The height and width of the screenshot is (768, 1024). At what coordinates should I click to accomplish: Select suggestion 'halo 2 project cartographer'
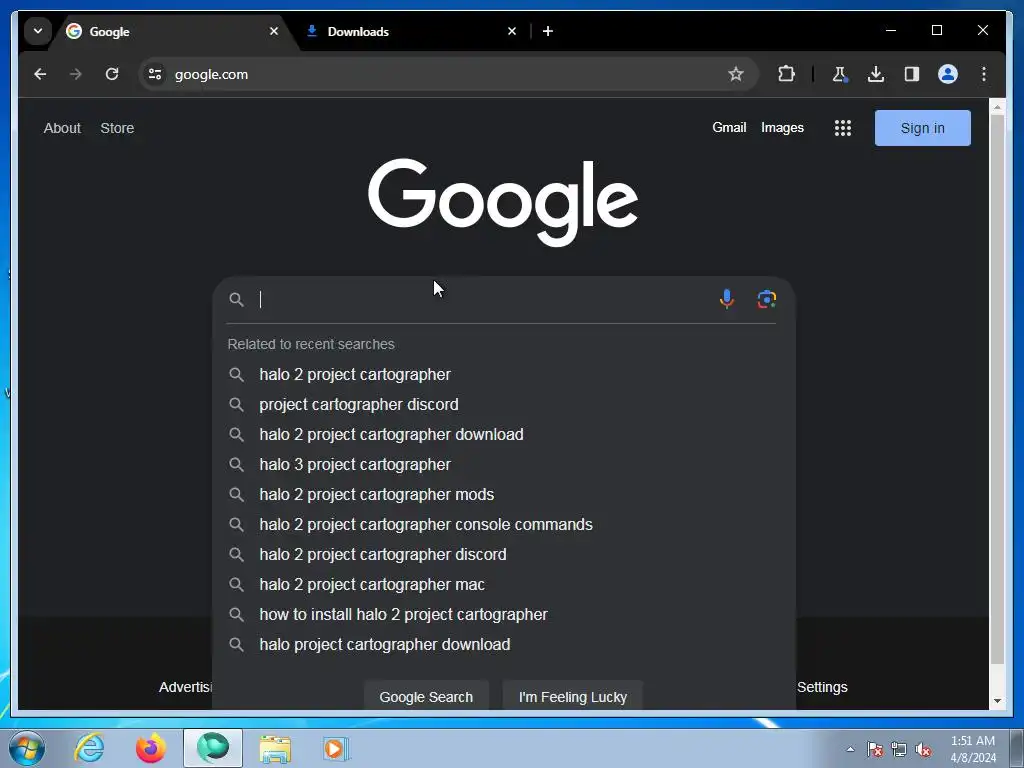502,374
